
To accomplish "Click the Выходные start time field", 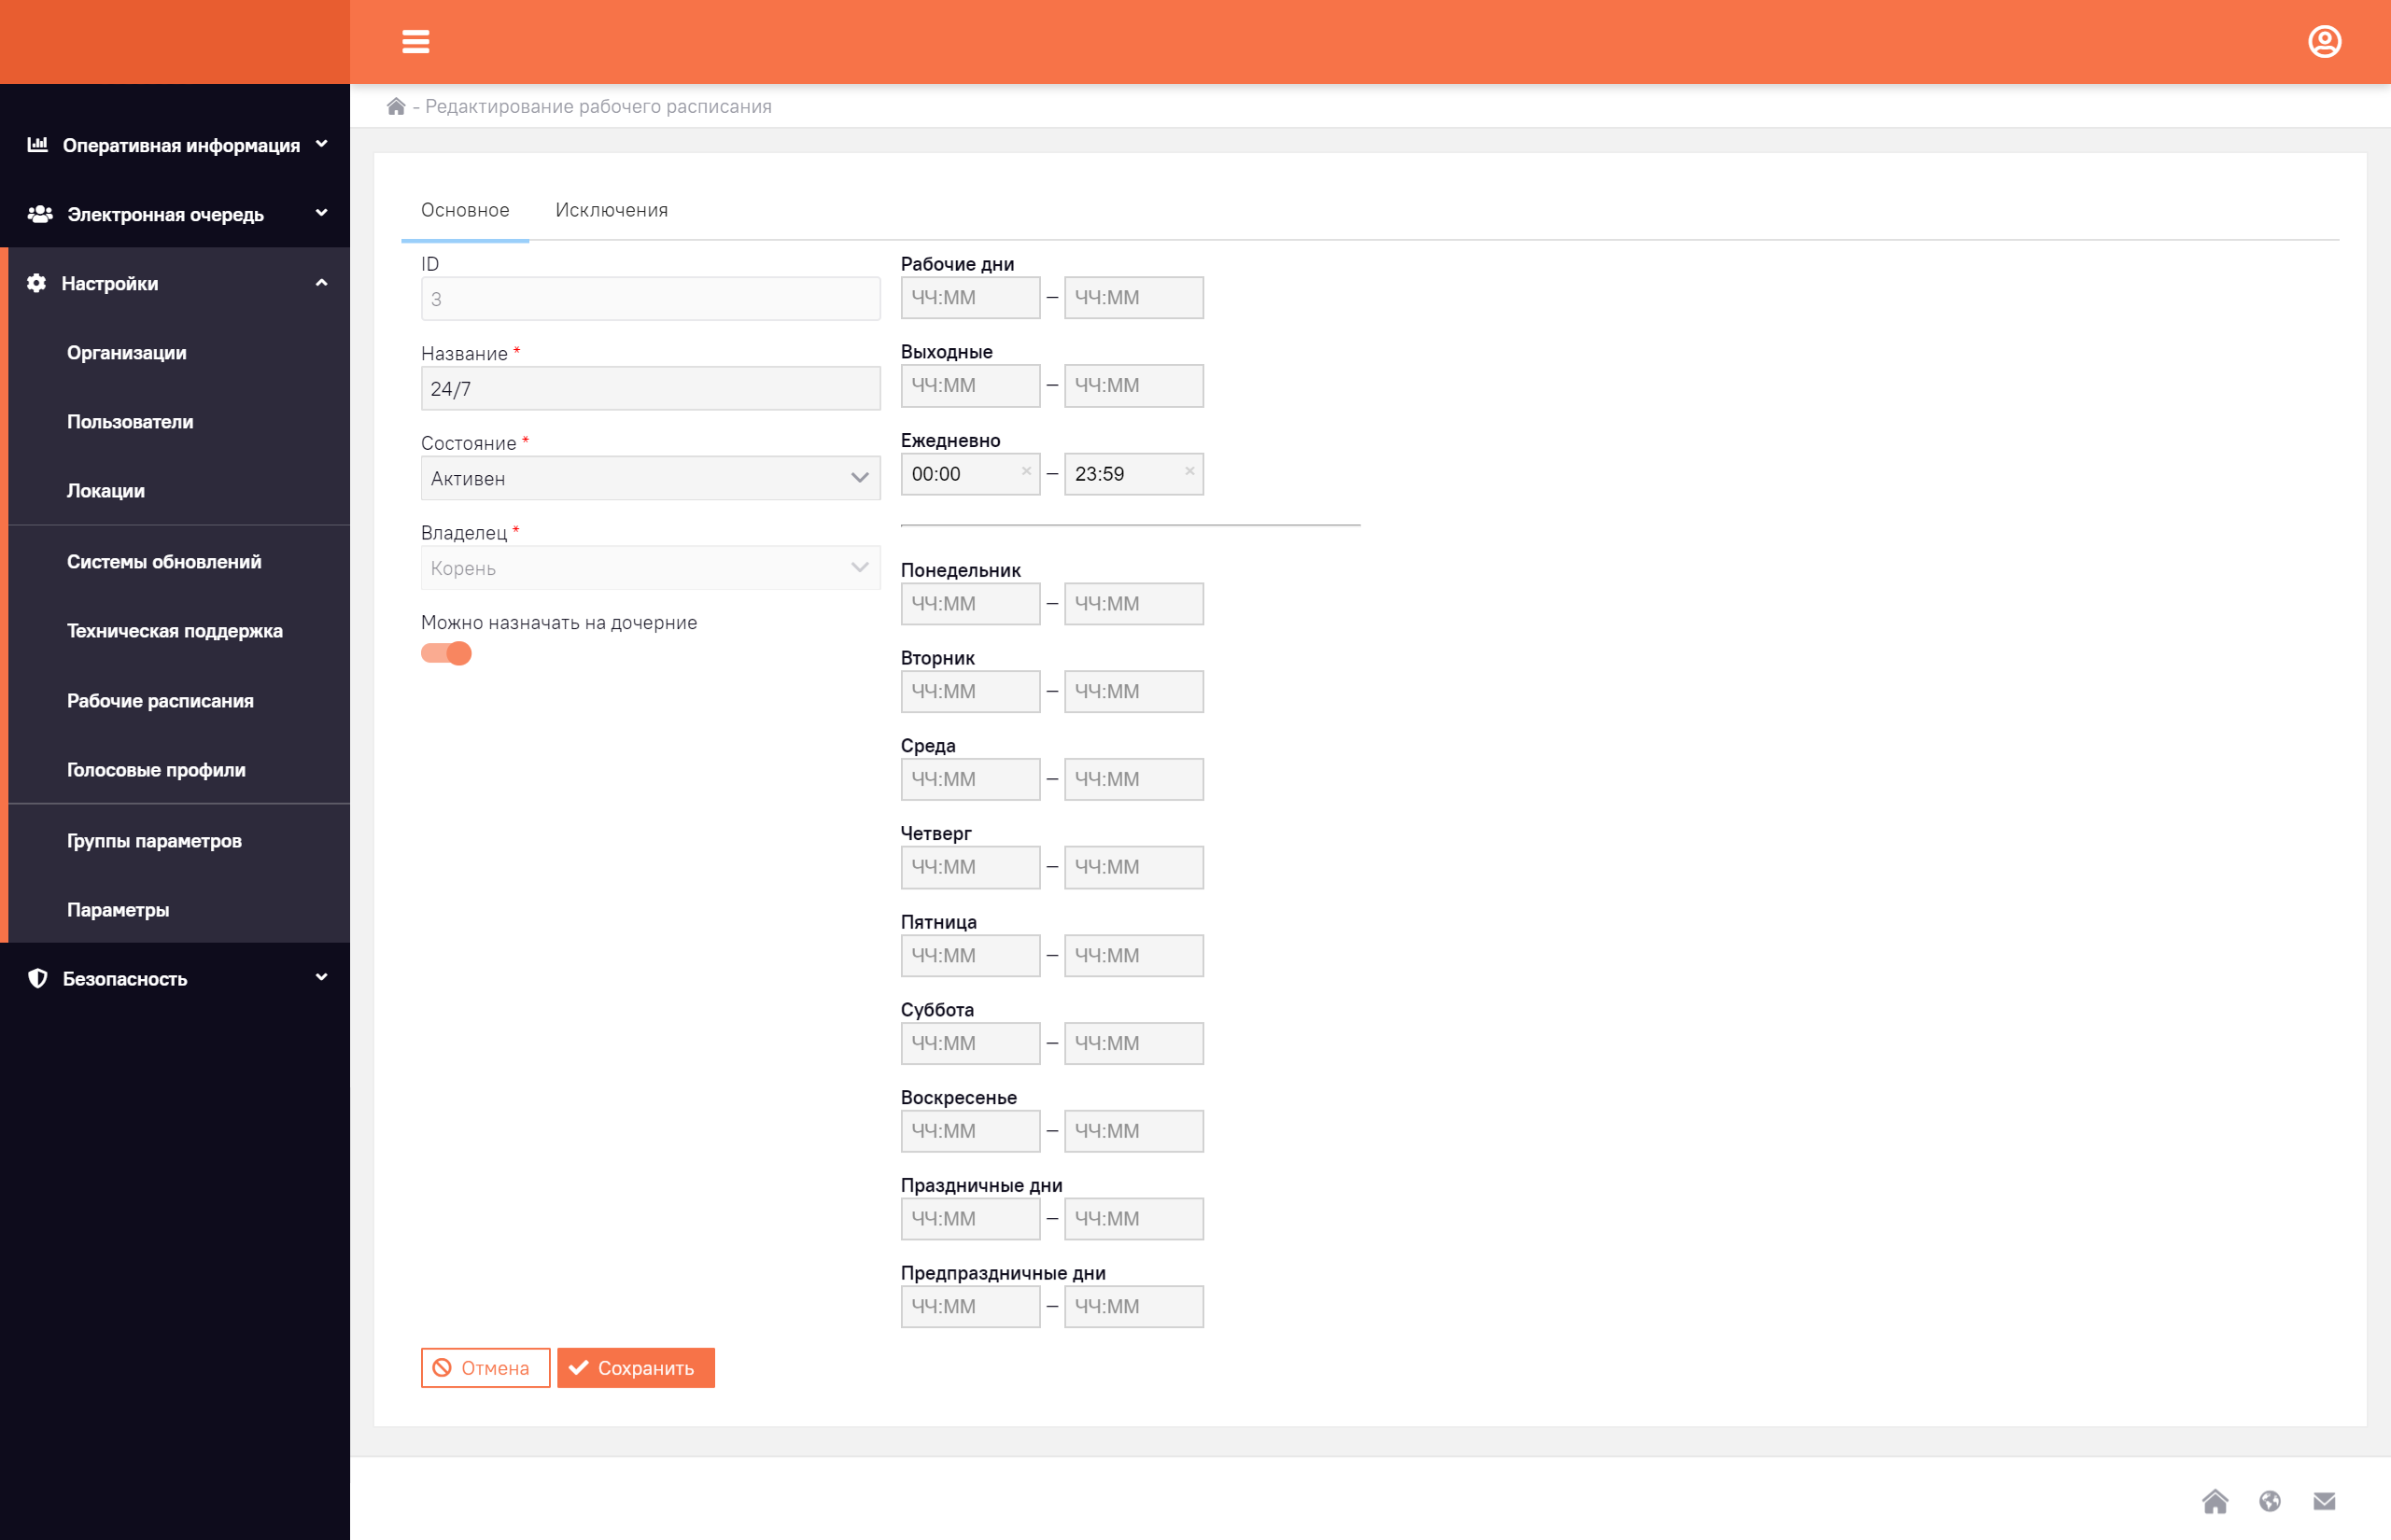I will click(970, 386).
